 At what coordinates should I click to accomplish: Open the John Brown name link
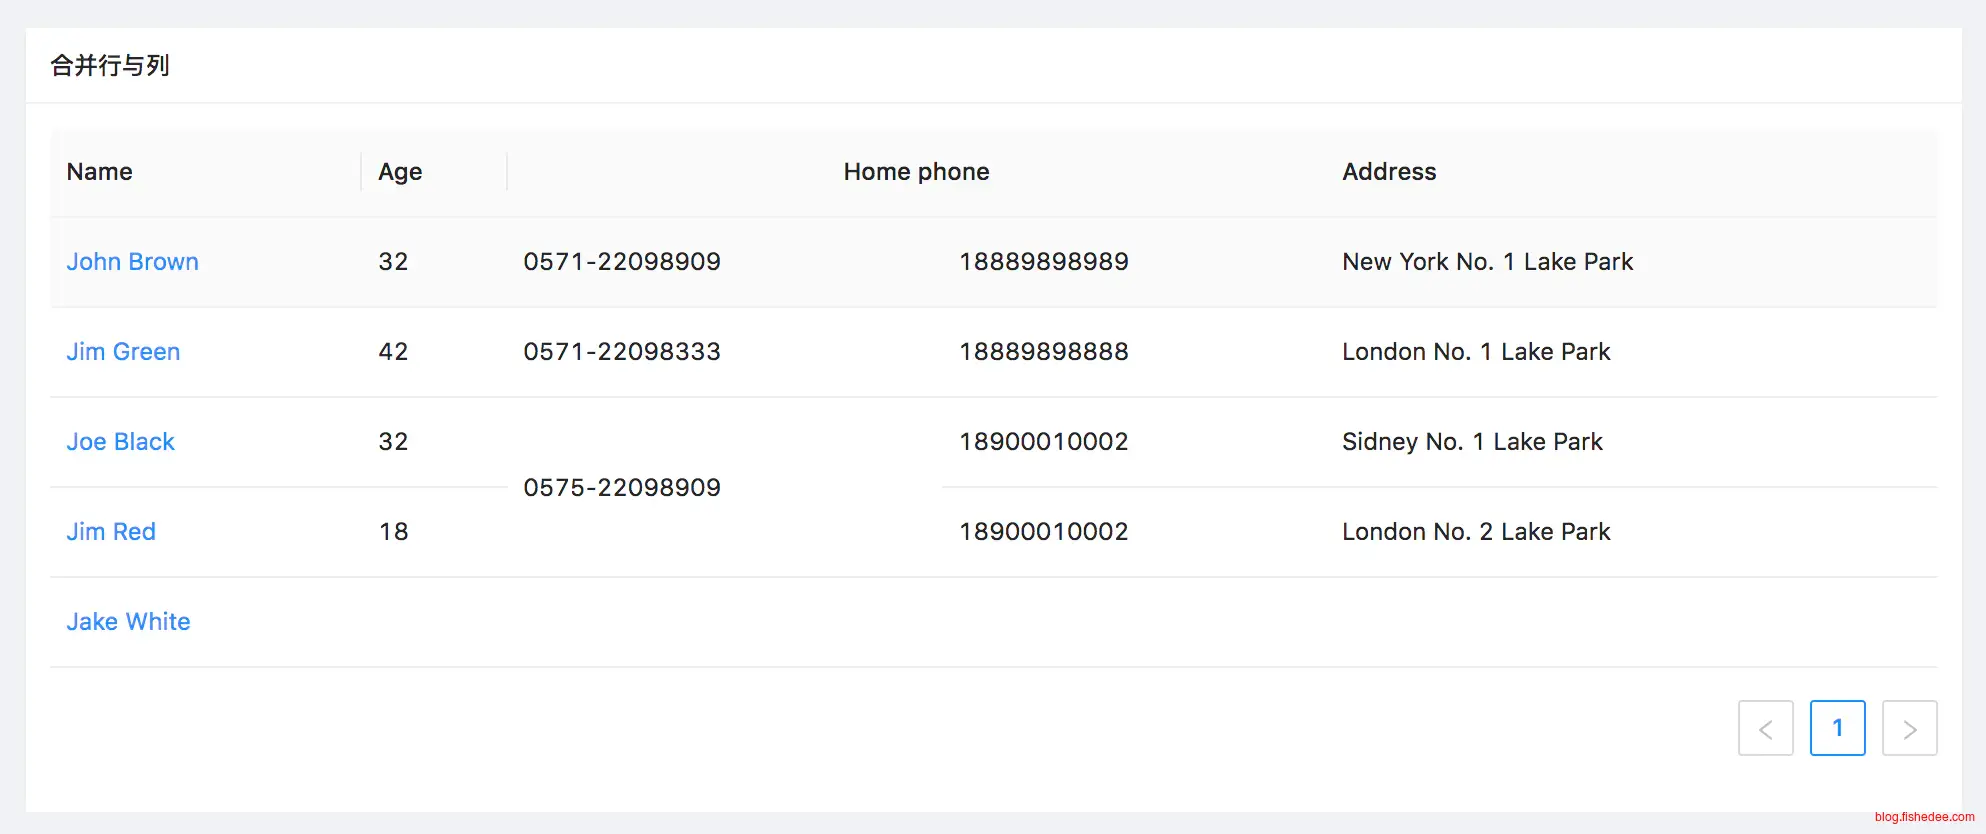pos(132,262)
